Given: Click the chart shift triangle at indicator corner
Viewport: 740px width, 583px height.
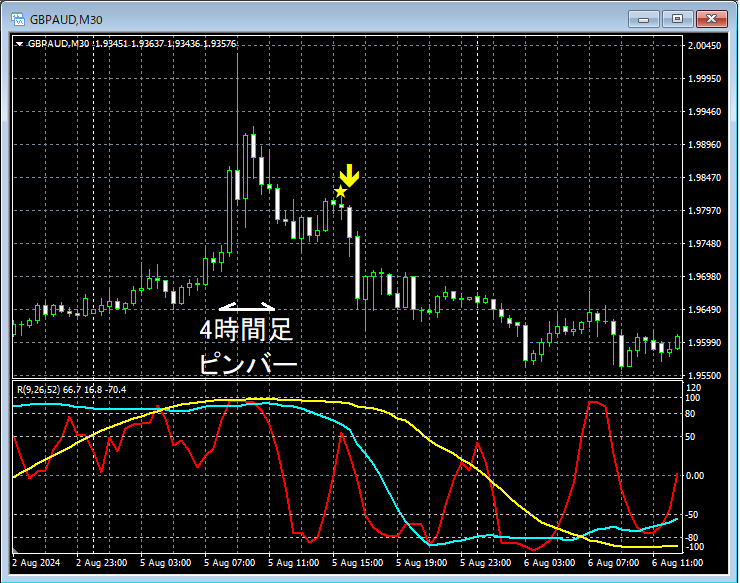Looking at the screenshot, I should tap(15, 550).
